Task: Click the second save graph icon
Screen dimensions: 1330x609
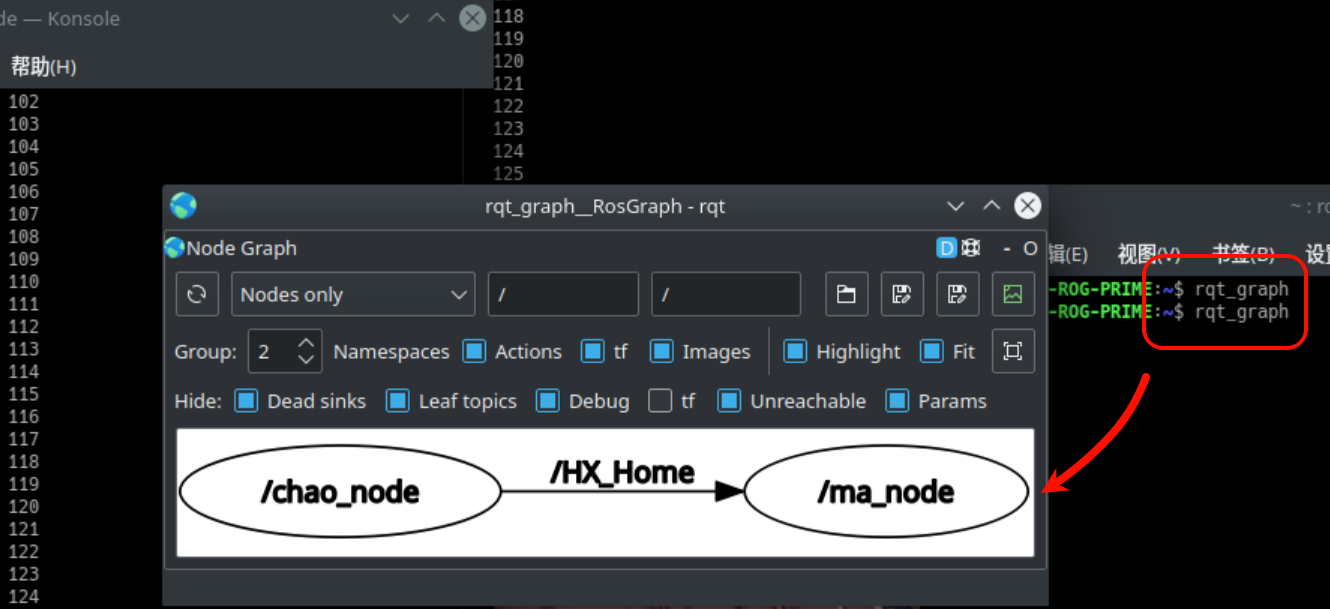Action: (957, 295)
